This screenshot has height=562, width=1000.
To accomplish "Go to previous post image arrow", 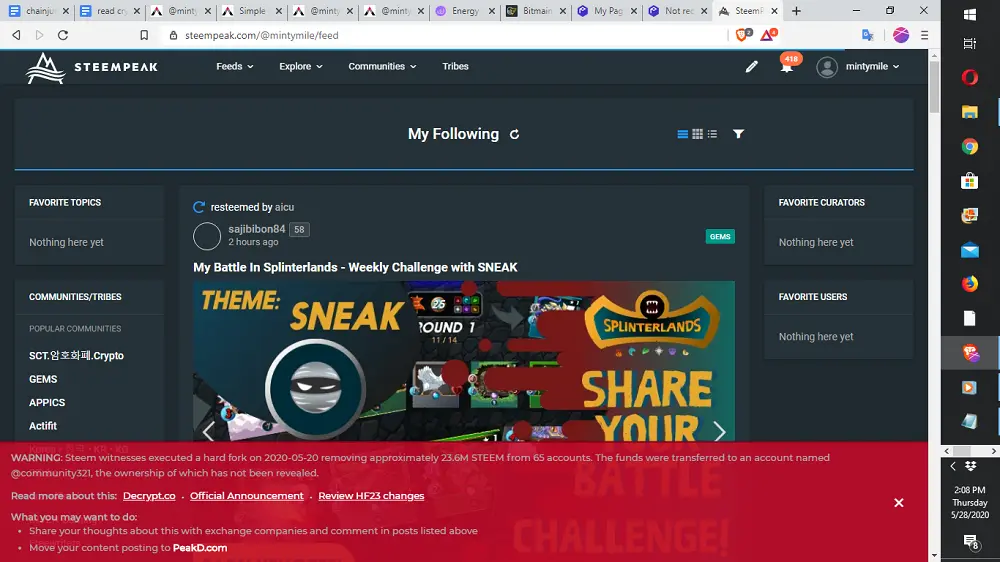I will click(x=209, y=432).
